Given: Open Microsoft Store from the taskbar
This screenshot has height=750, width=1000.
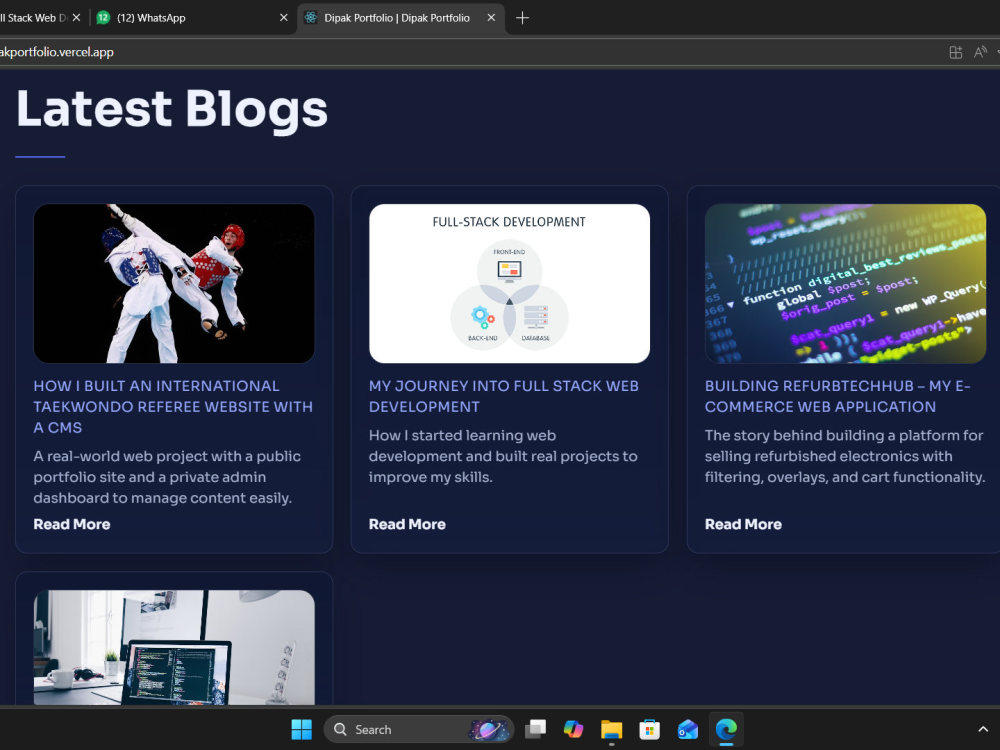Looking at the screenshot, I should point(649,729).
